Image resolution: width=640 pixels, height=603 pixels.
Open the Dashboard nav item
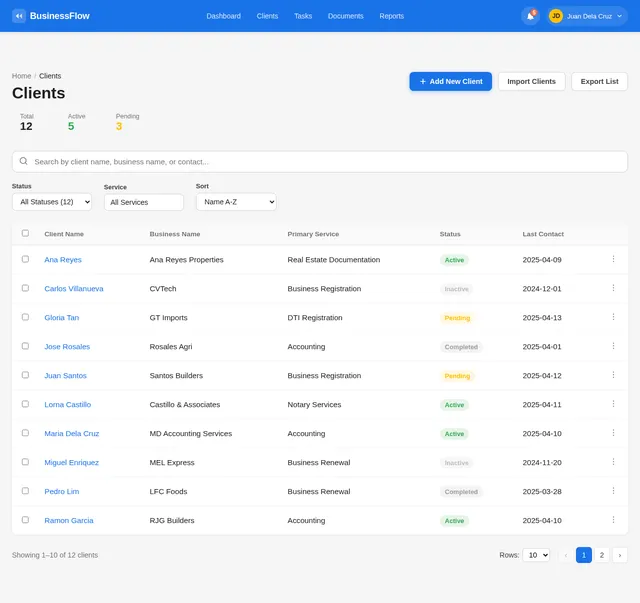click(x=223, y=16)
